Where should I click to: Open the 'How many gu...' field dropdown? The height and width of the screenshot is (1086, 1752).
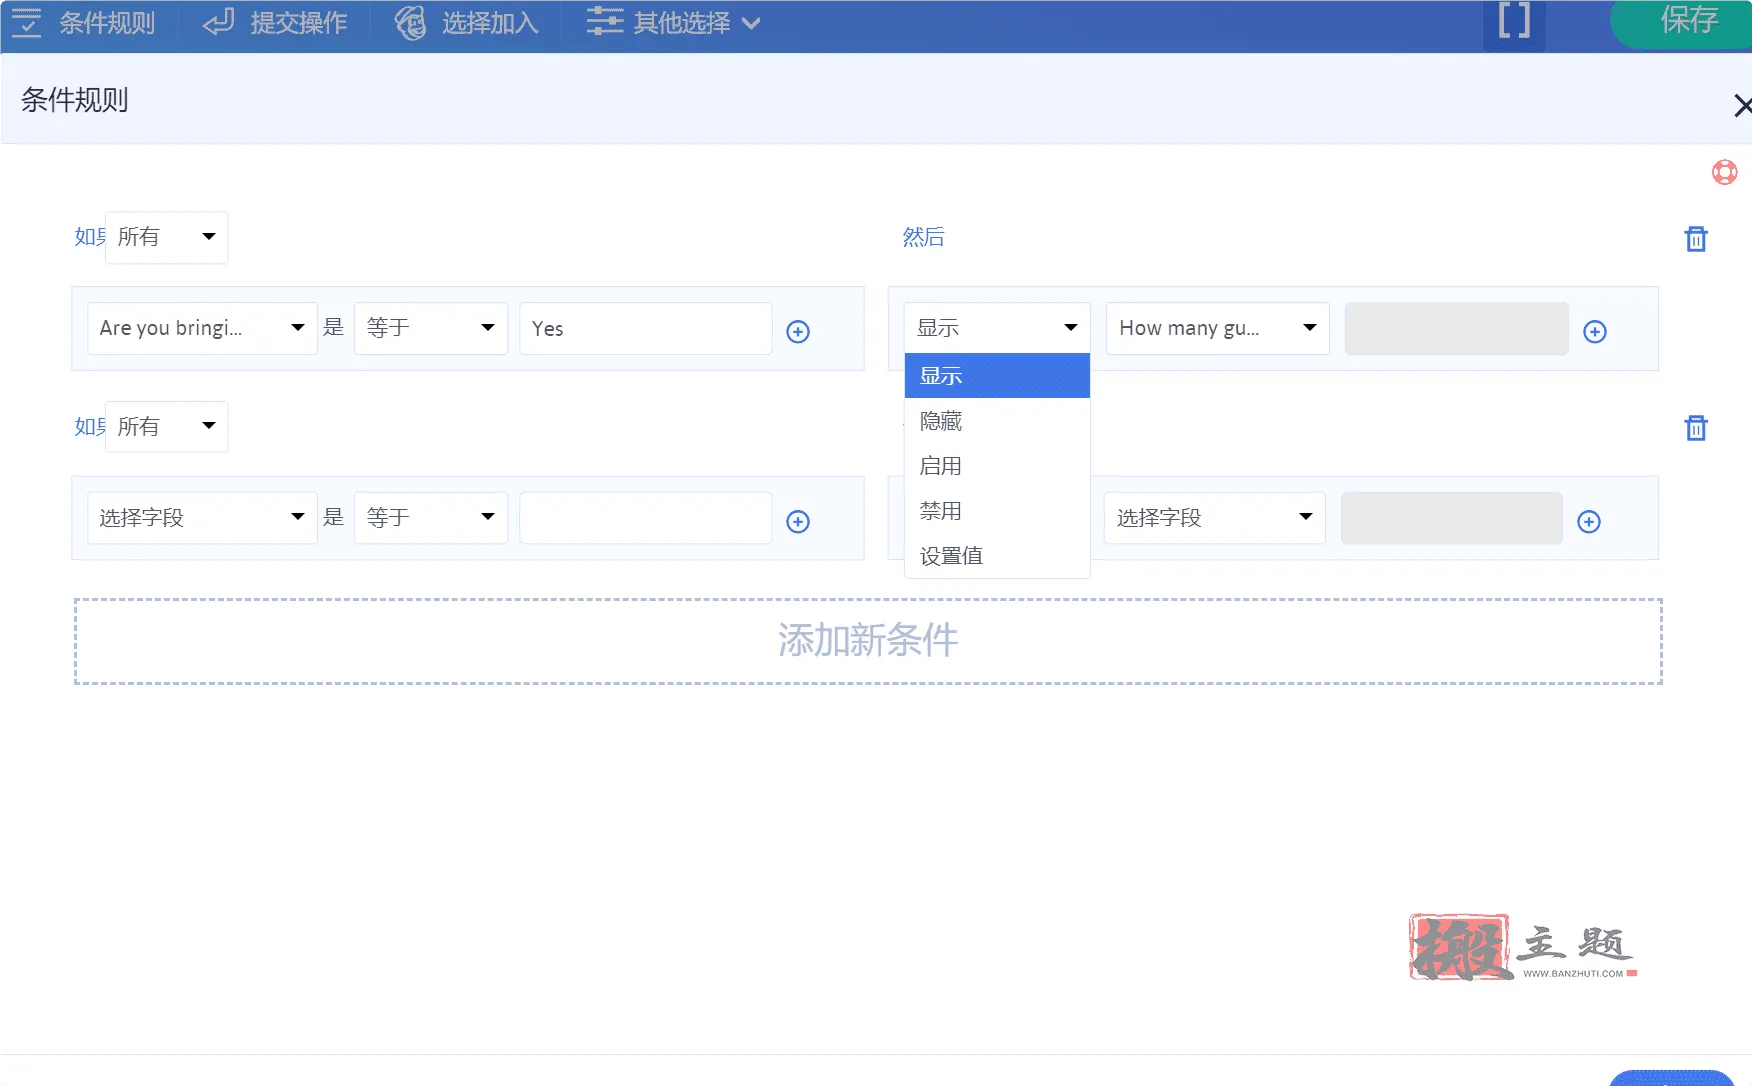(1217, 328)
